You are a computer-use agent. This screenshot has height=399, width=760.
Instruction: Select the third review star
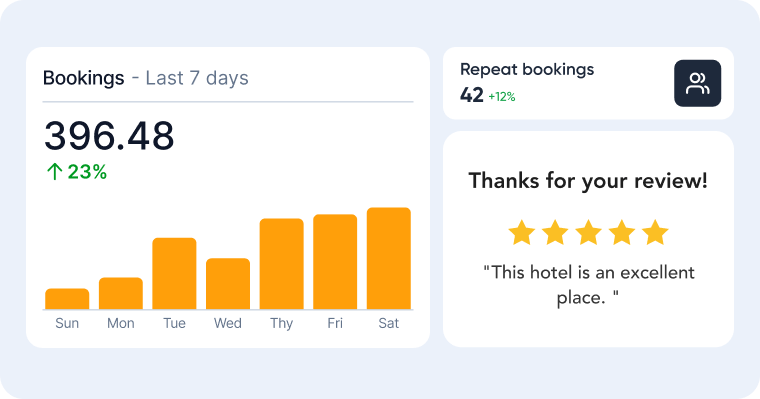(x=588, y=232)
